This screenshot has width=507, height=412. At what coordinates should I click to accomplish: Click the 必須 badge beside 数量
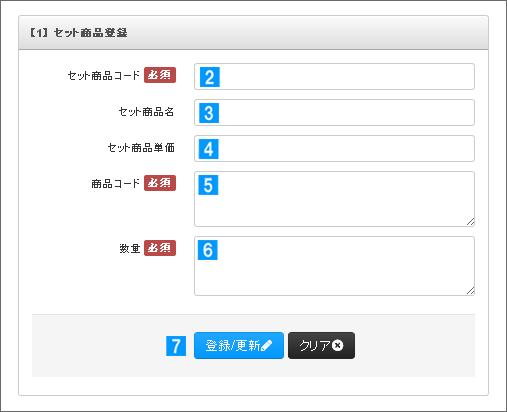click(x=160, y=248)
